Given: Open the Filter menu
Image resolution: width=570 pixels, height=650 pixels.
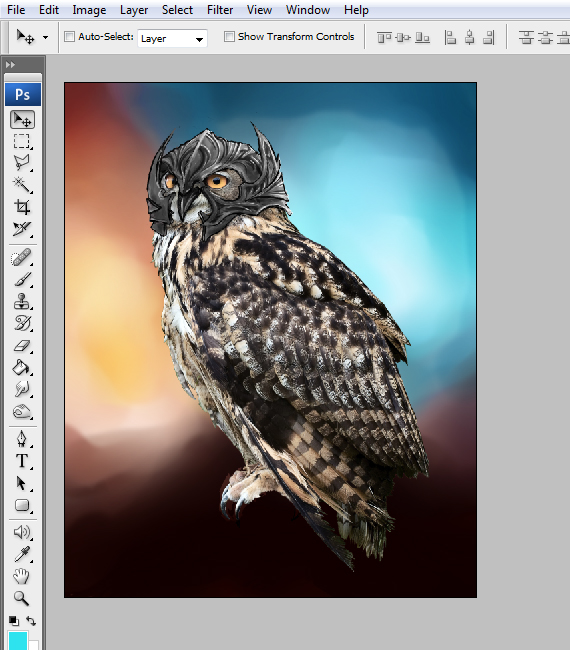Looking at the screenshot, I should [220, 10].
